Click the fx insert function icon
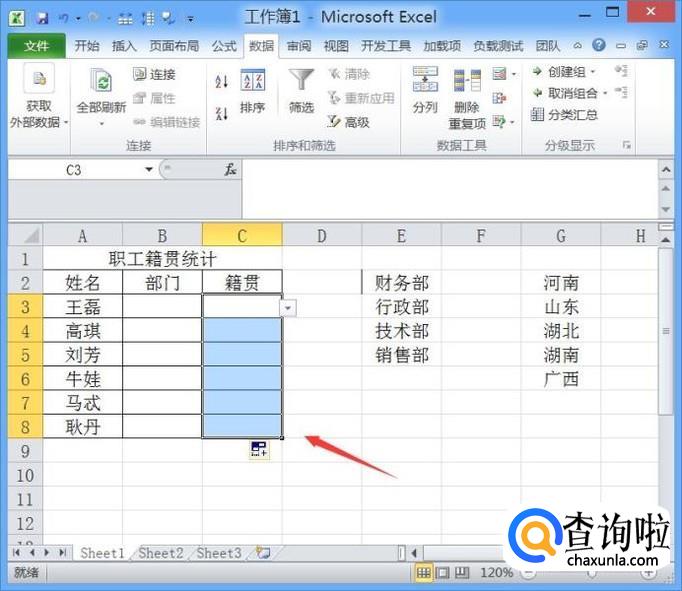 point(230,170)
